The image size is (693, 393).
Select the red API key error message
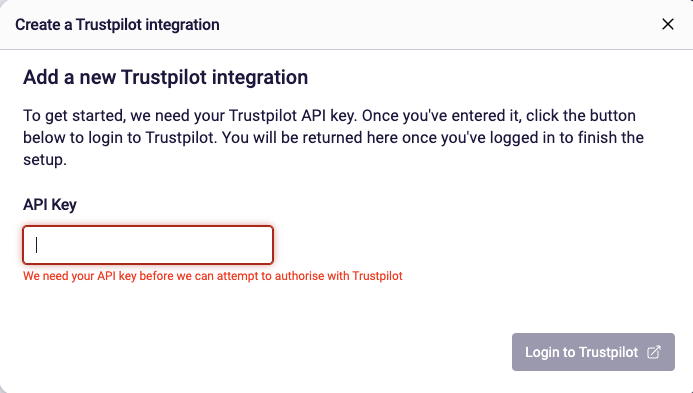click(213, 276)
